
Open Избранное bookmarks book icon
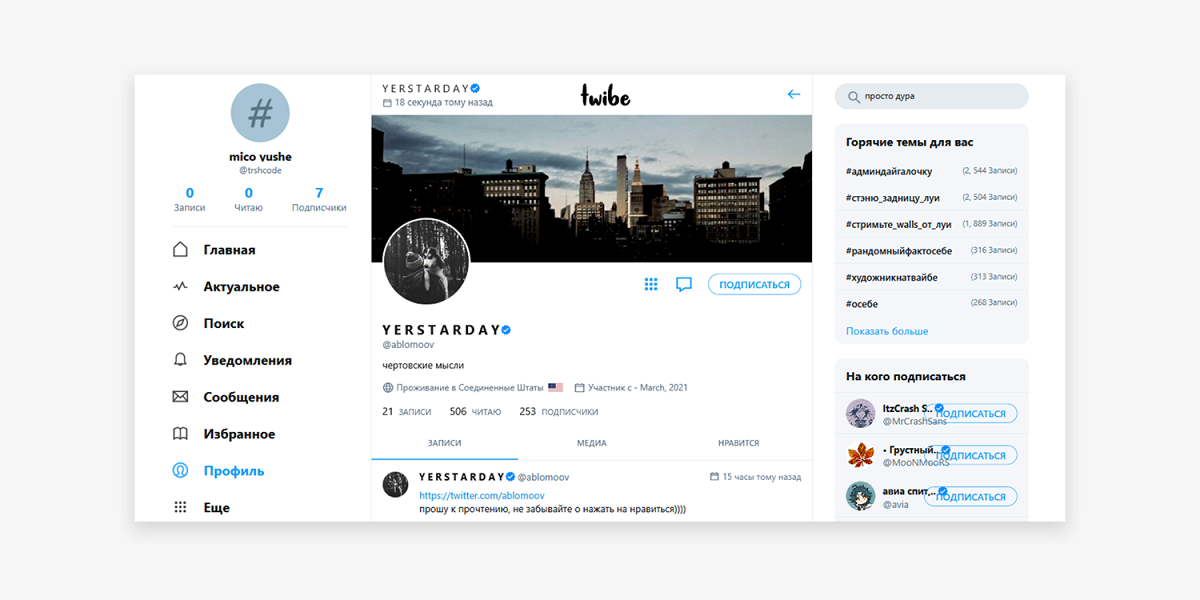click(180, 434)
